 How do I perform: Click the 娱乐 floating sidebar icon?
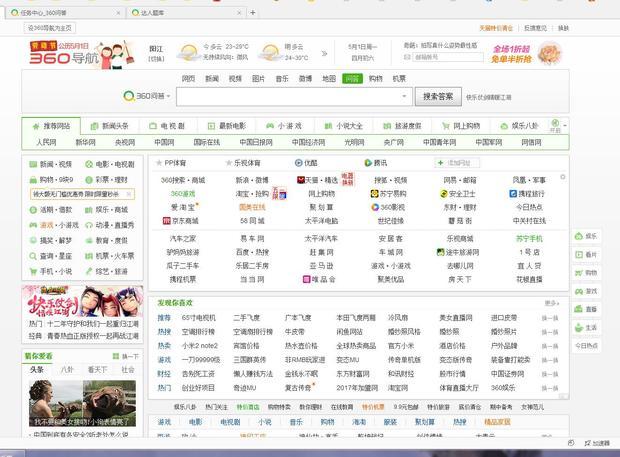[579, 236]
